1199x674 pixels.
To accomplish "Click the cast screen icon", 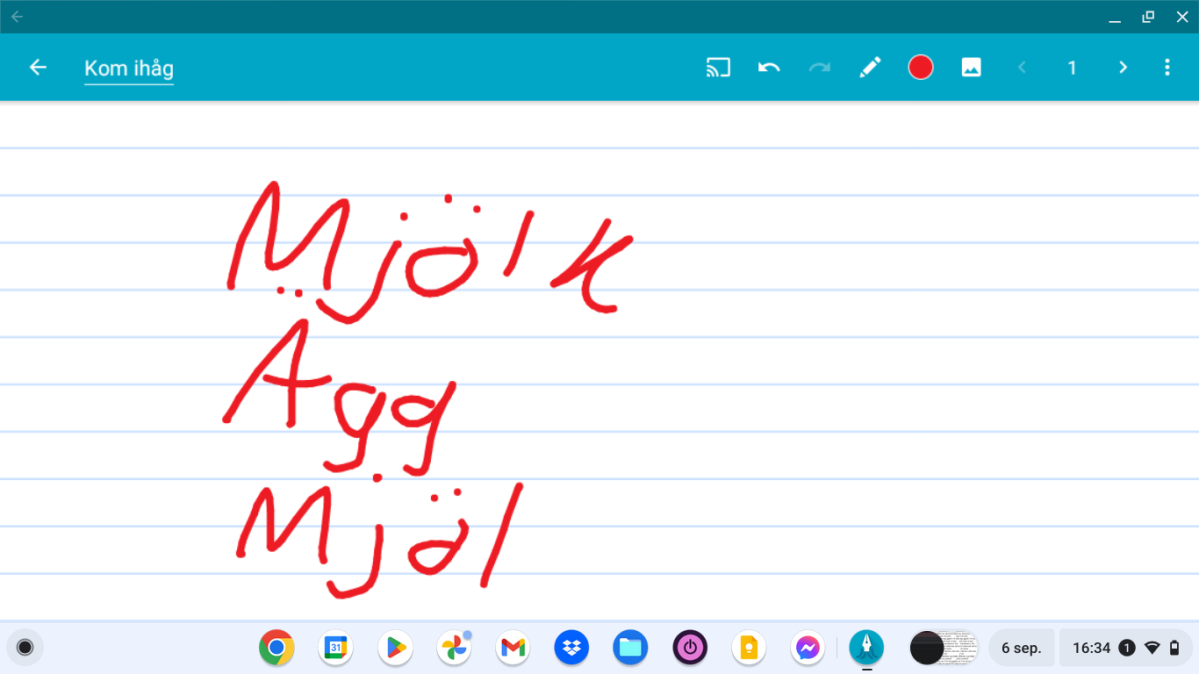I will pos(718,68).
